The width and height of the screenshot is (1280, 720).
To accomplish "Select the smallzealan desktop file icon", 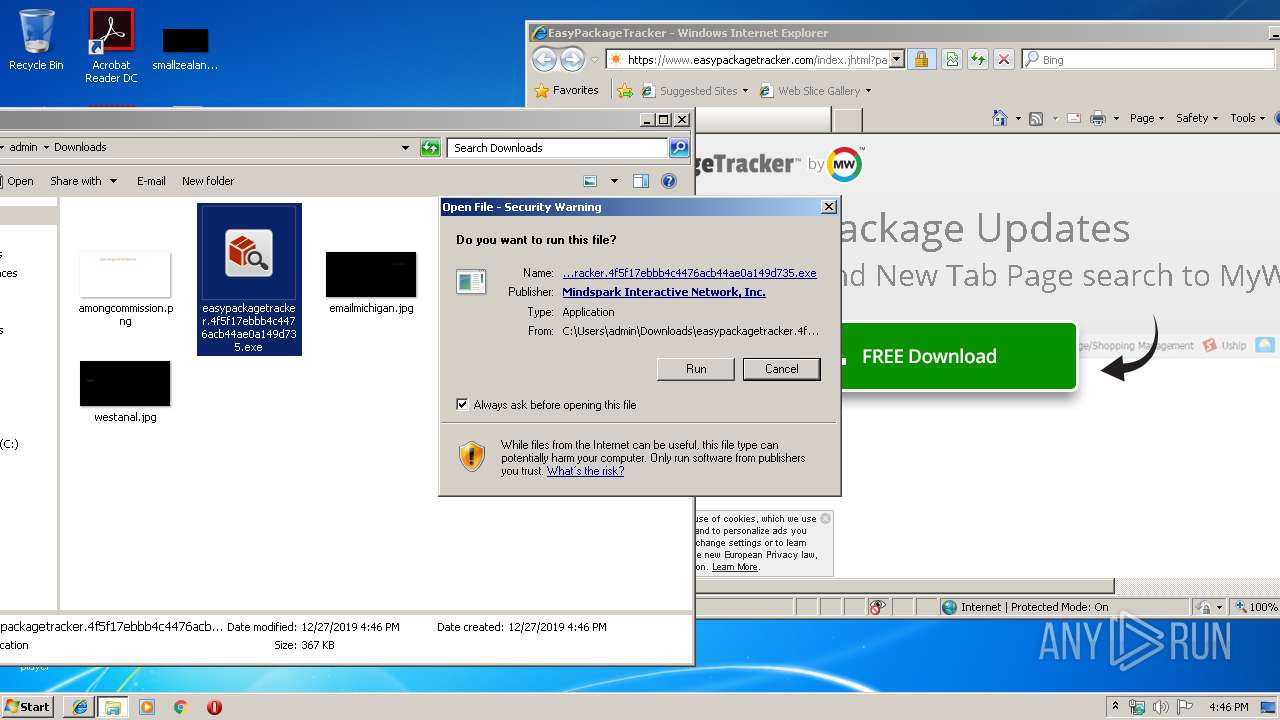I will pyautogui.click(x=185, y=49).
